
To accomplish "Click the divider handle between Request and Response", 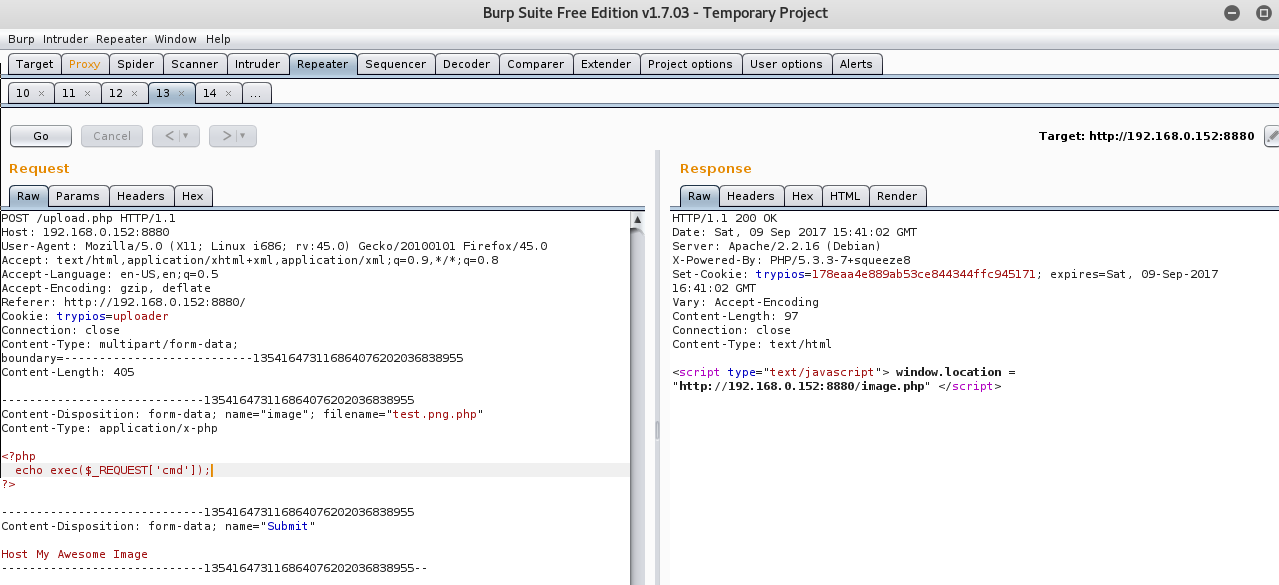I will click(x=657, y=429).
